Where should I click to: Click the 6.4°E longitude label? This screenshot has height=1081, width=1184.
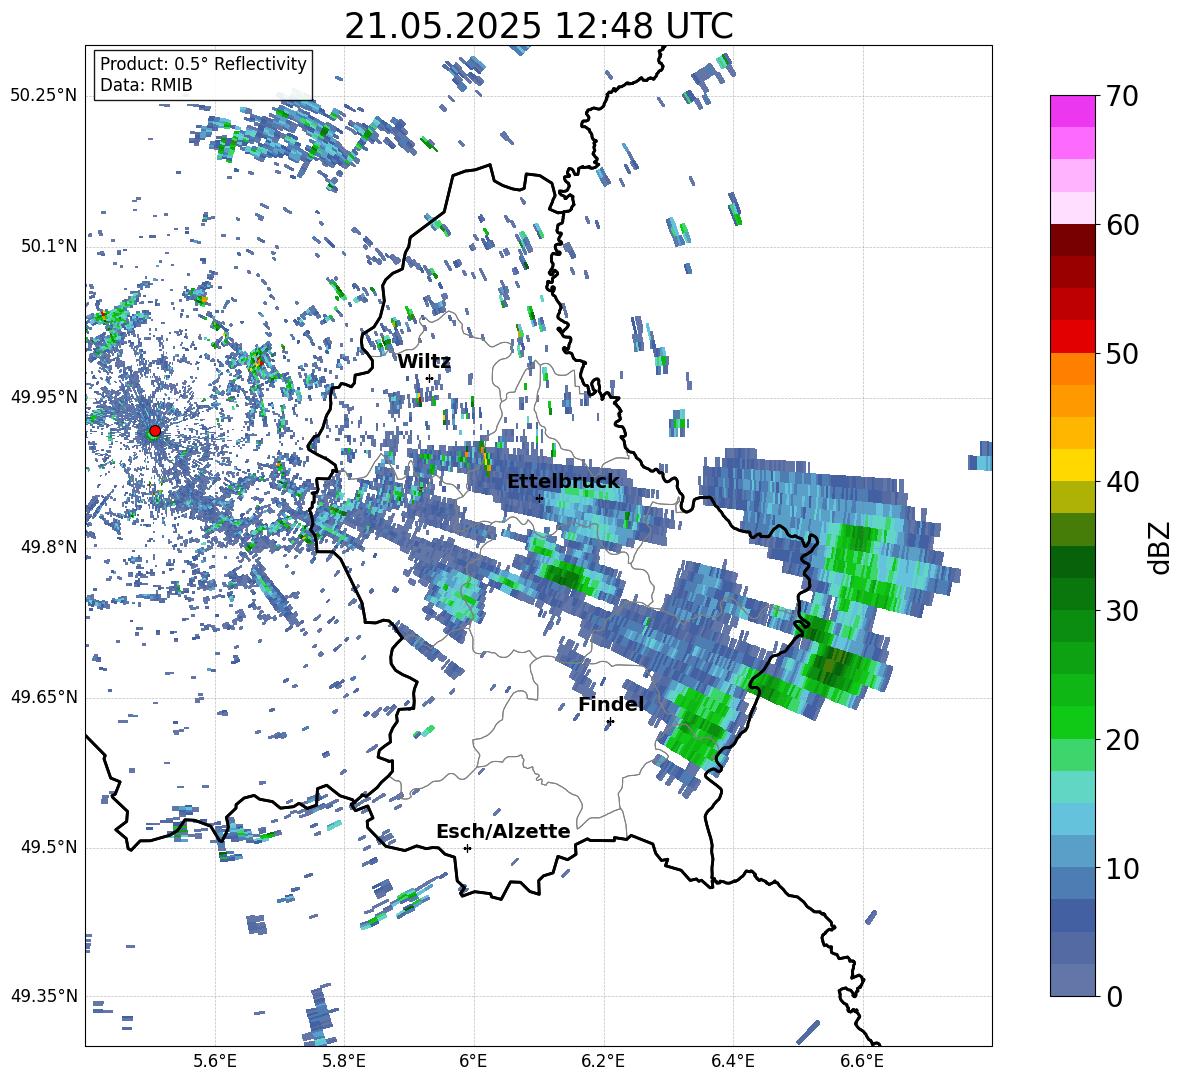pyautogui.click(x=732, y=1061)
